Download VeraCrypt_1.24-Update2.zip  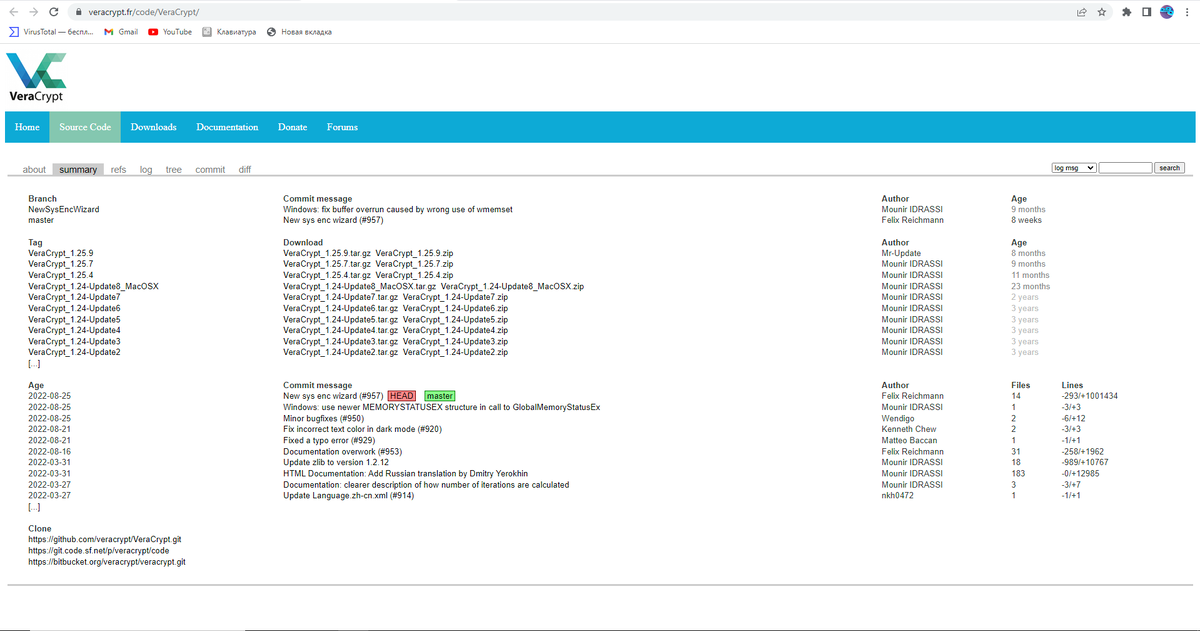(x=455, y=352)
